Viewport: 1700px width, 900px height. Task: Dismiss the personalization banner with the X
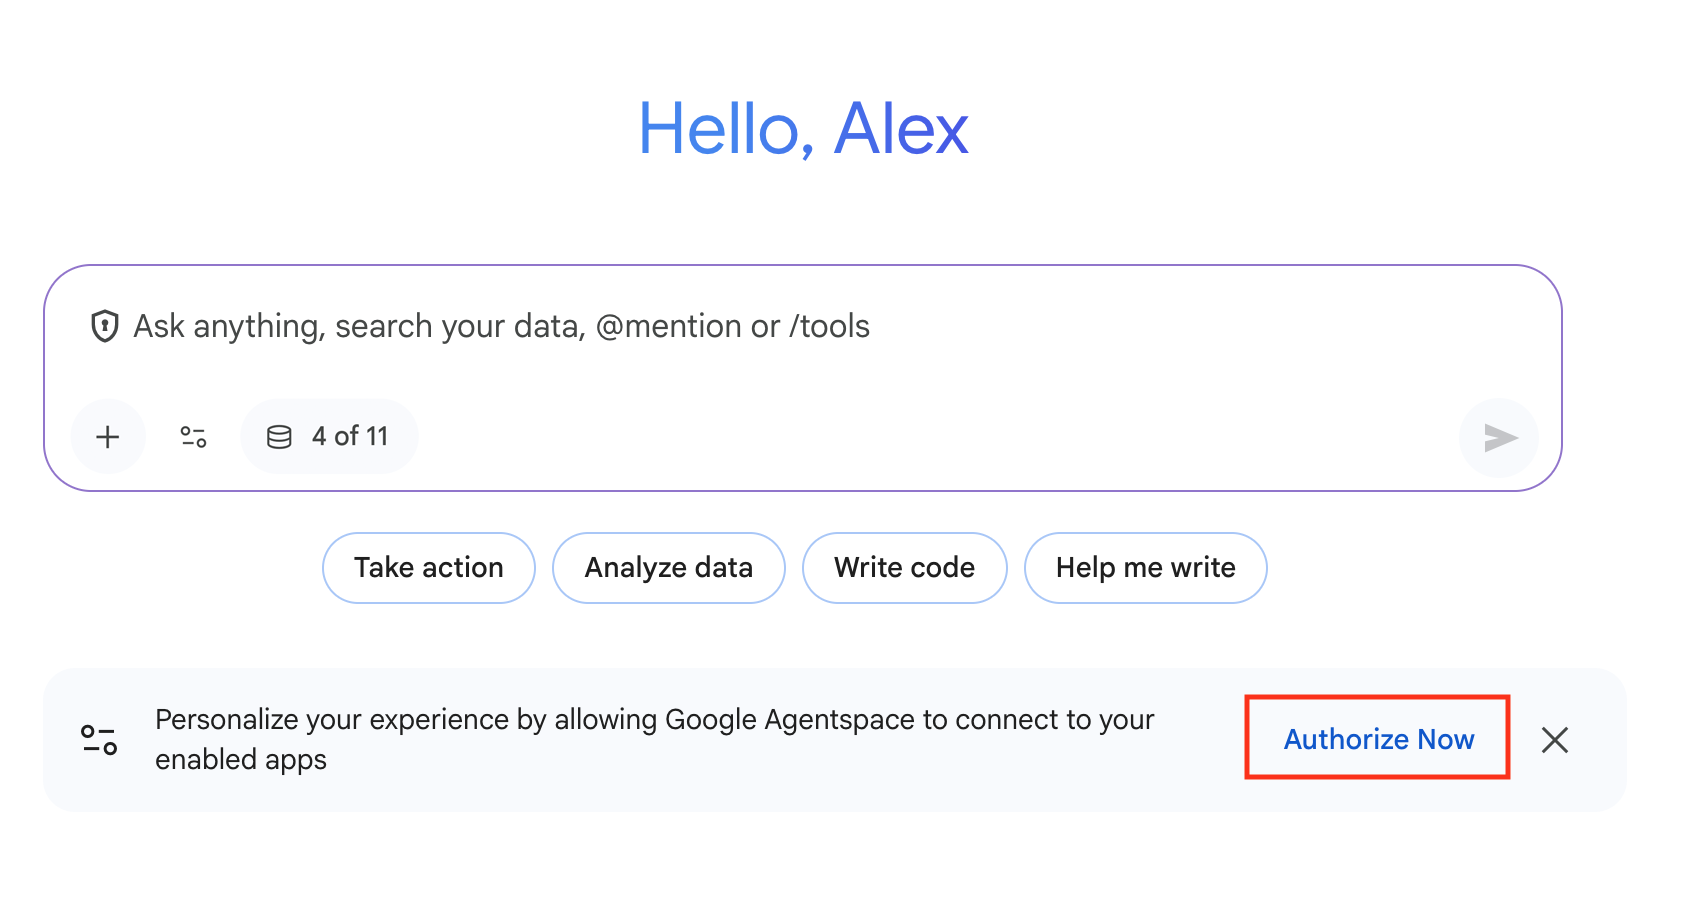point(1555,740)
